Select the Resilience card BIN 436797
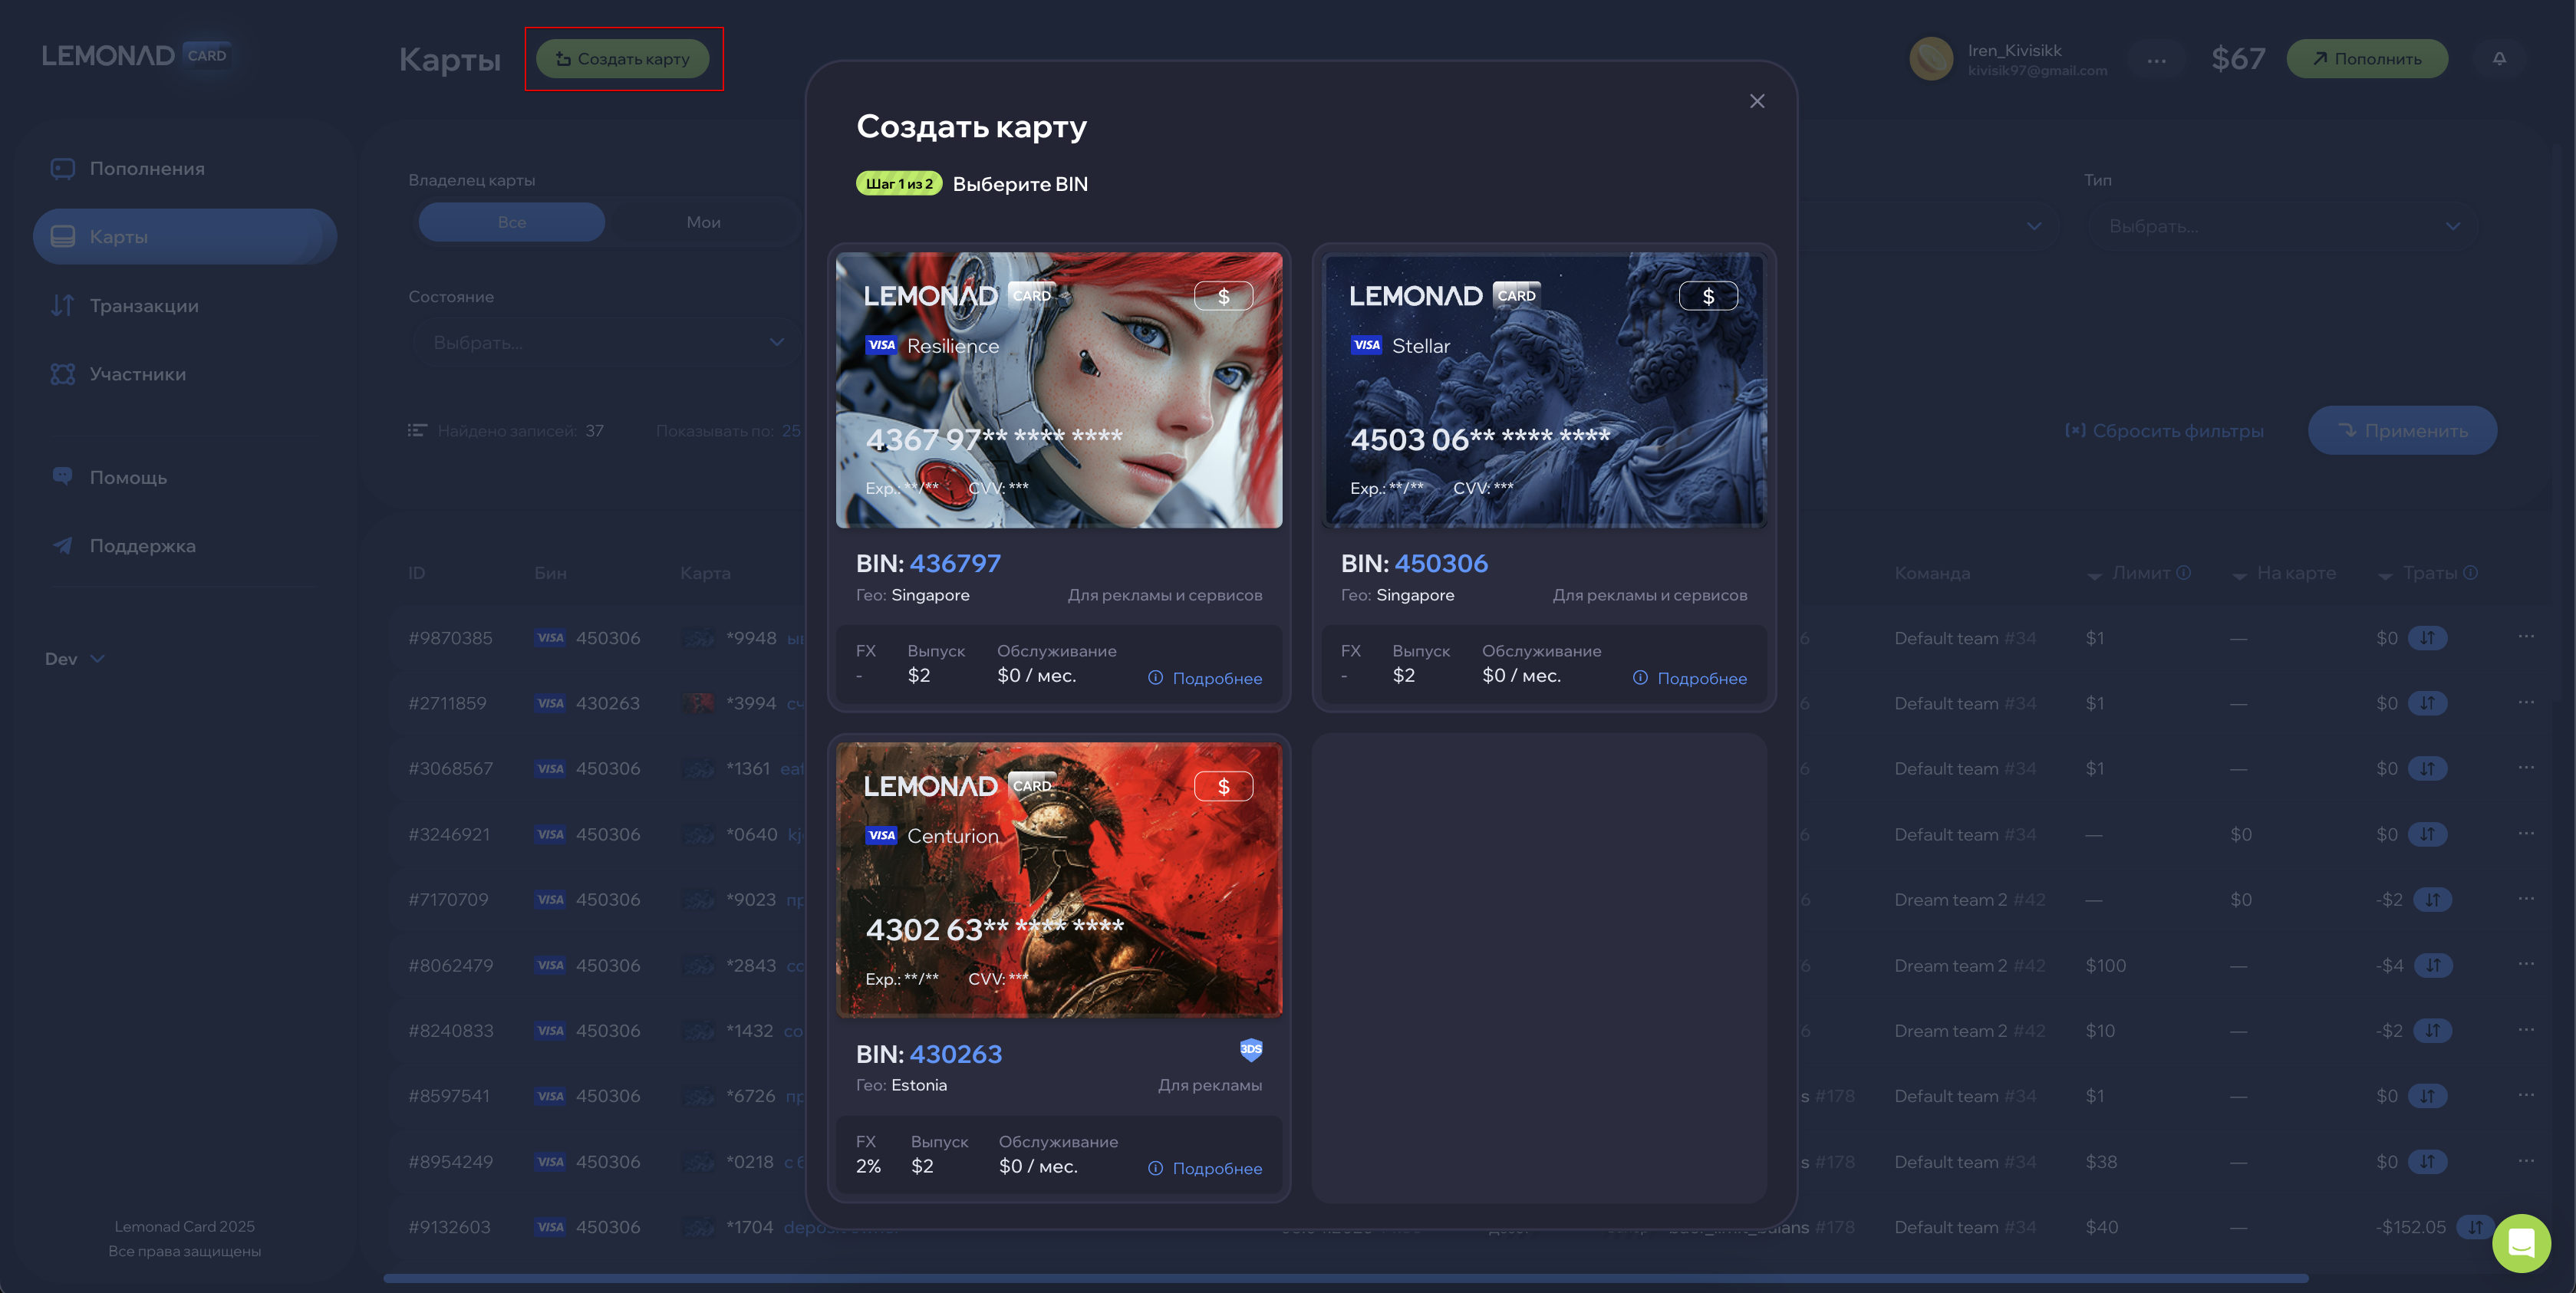The height and width of the screenshot is (1293, 2576). coord(1058,390)
